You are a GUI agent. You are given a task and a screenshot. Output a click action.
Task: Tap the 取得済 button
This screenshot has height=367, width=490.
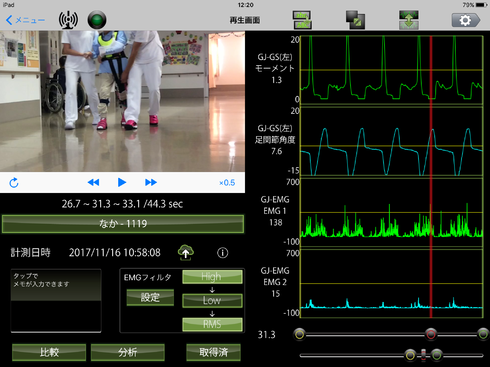click(x=213, y=352)
